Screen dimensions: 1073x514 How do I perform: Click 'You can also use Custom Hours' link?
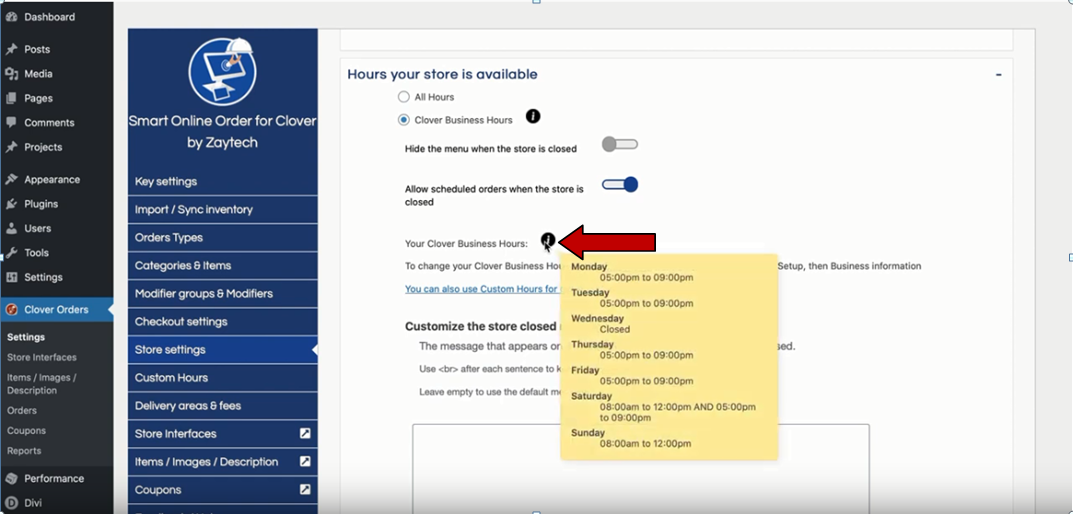482,289
